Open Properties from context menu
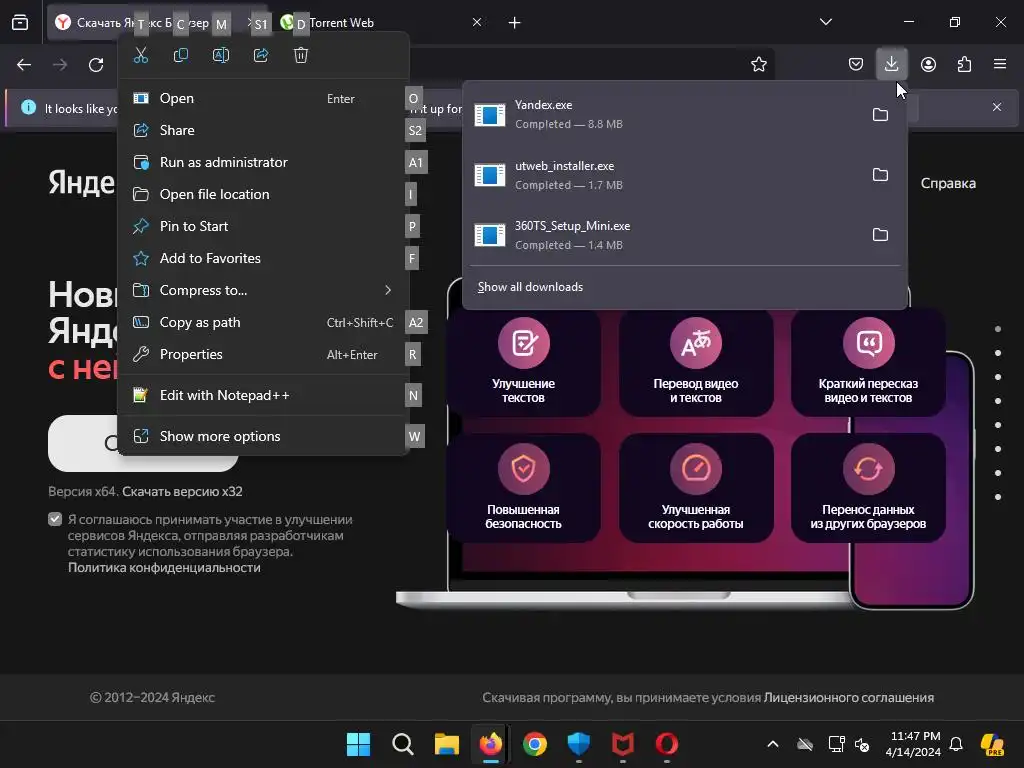This screenshot has height=768, width=1024. [263, 355]
